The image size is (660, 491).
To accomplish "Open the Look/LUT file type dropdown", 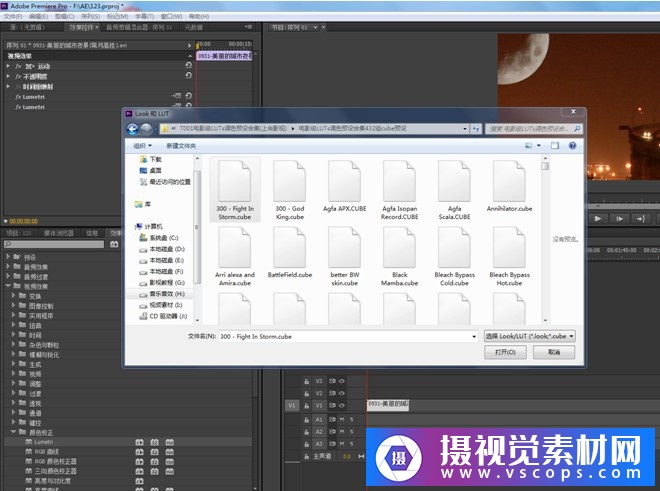I will pyautogui.click(x=529, y=337).
